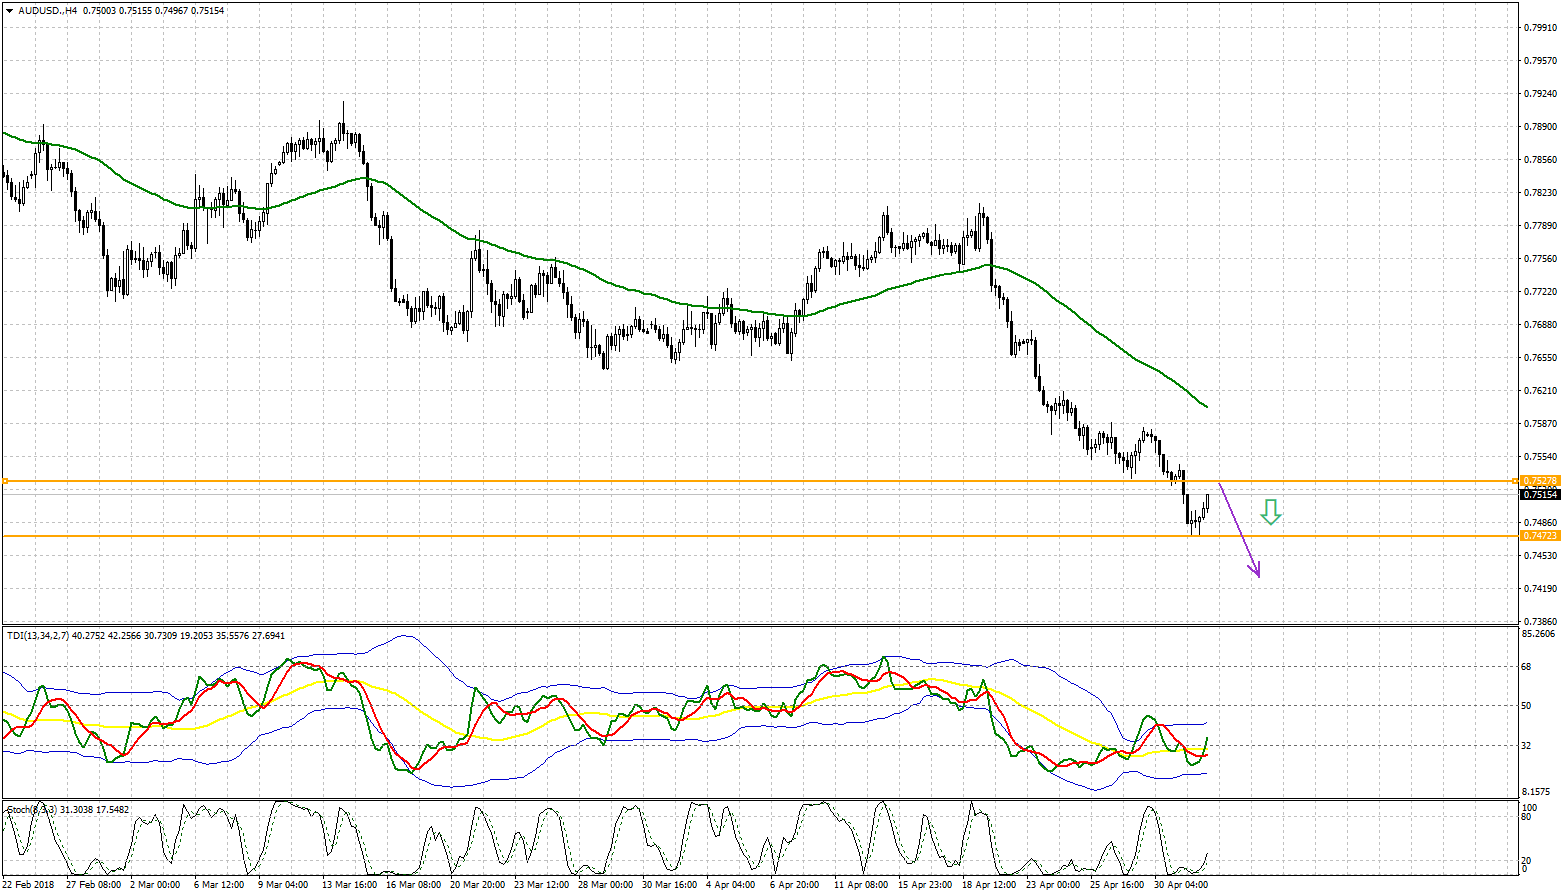Select the 0.74723 orange price label

click(x=1539, y=536)
